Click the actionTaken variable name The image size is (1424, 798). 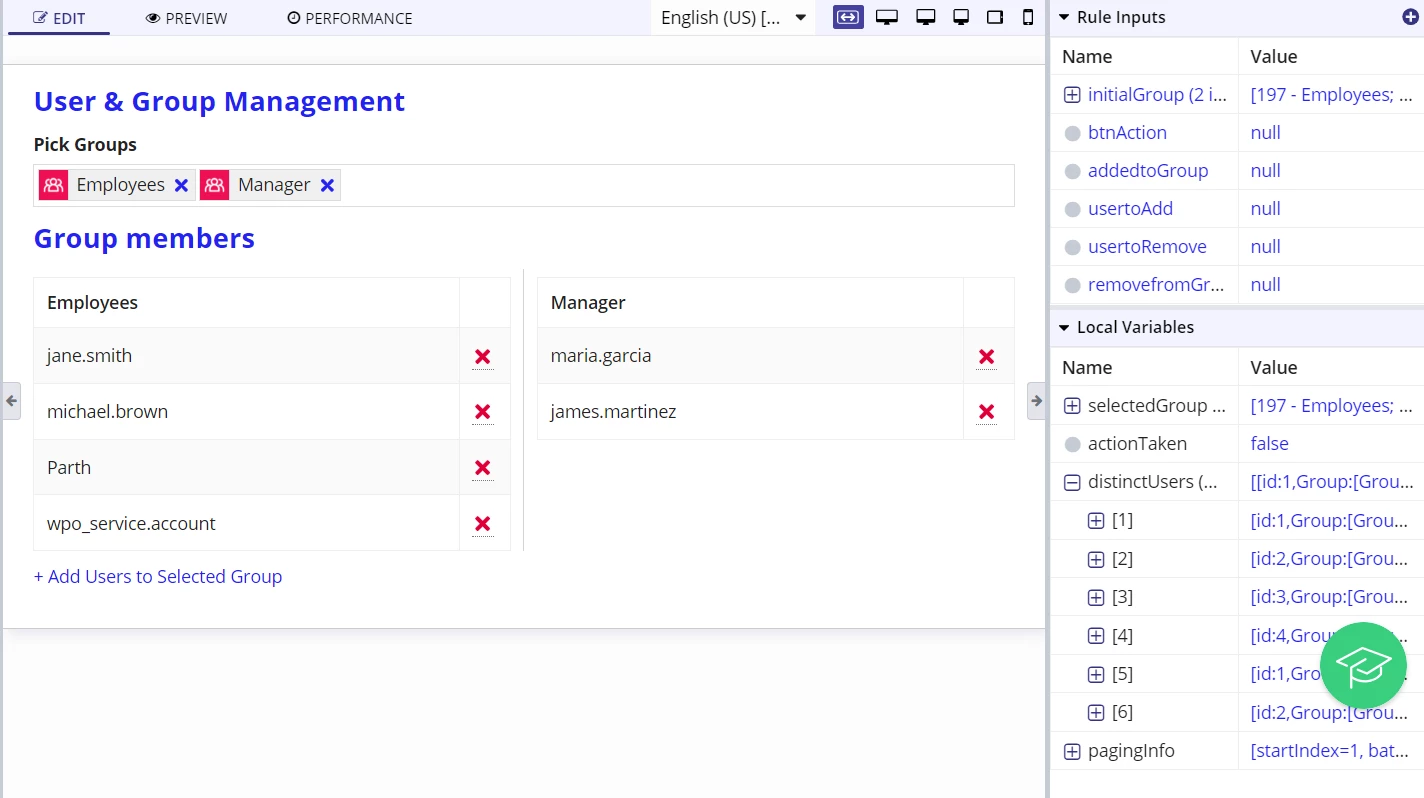click(x=1137, y=444)
